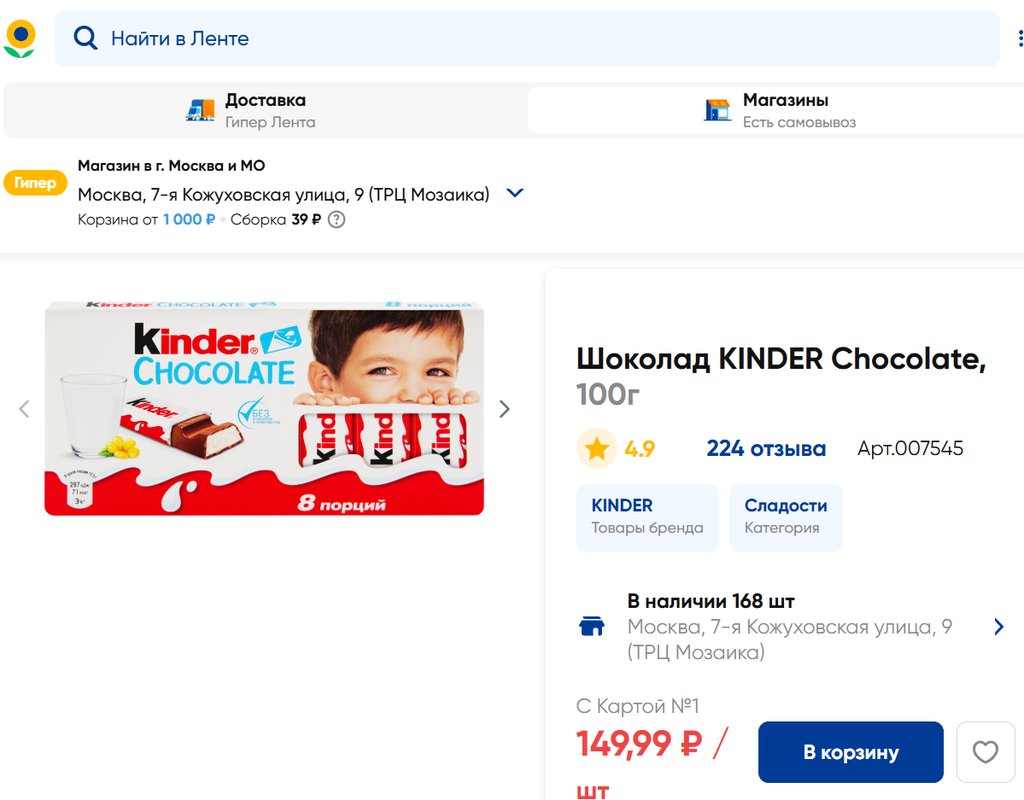
Task: Switch to the Доставка tab
Action: 265,110
